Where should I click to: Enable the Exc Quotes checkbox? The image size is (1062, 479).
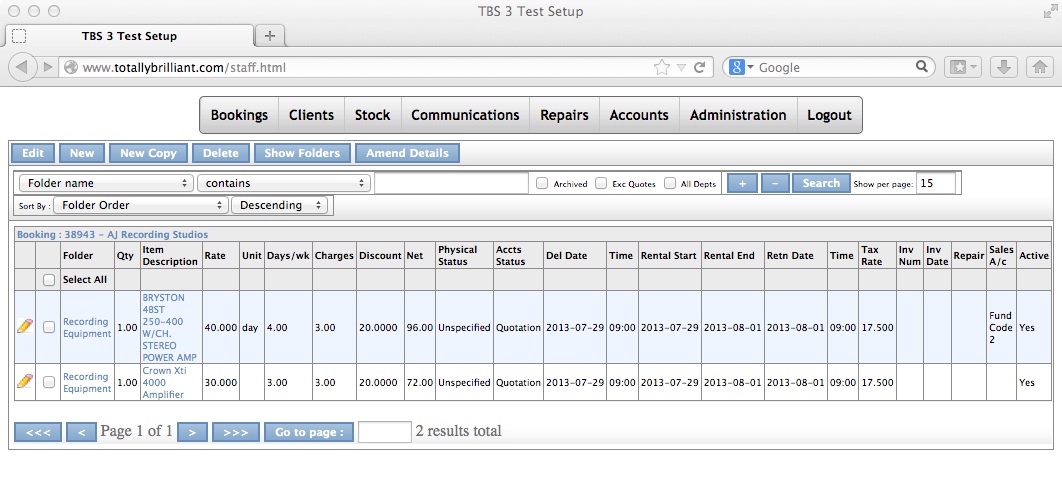(601, 183)
